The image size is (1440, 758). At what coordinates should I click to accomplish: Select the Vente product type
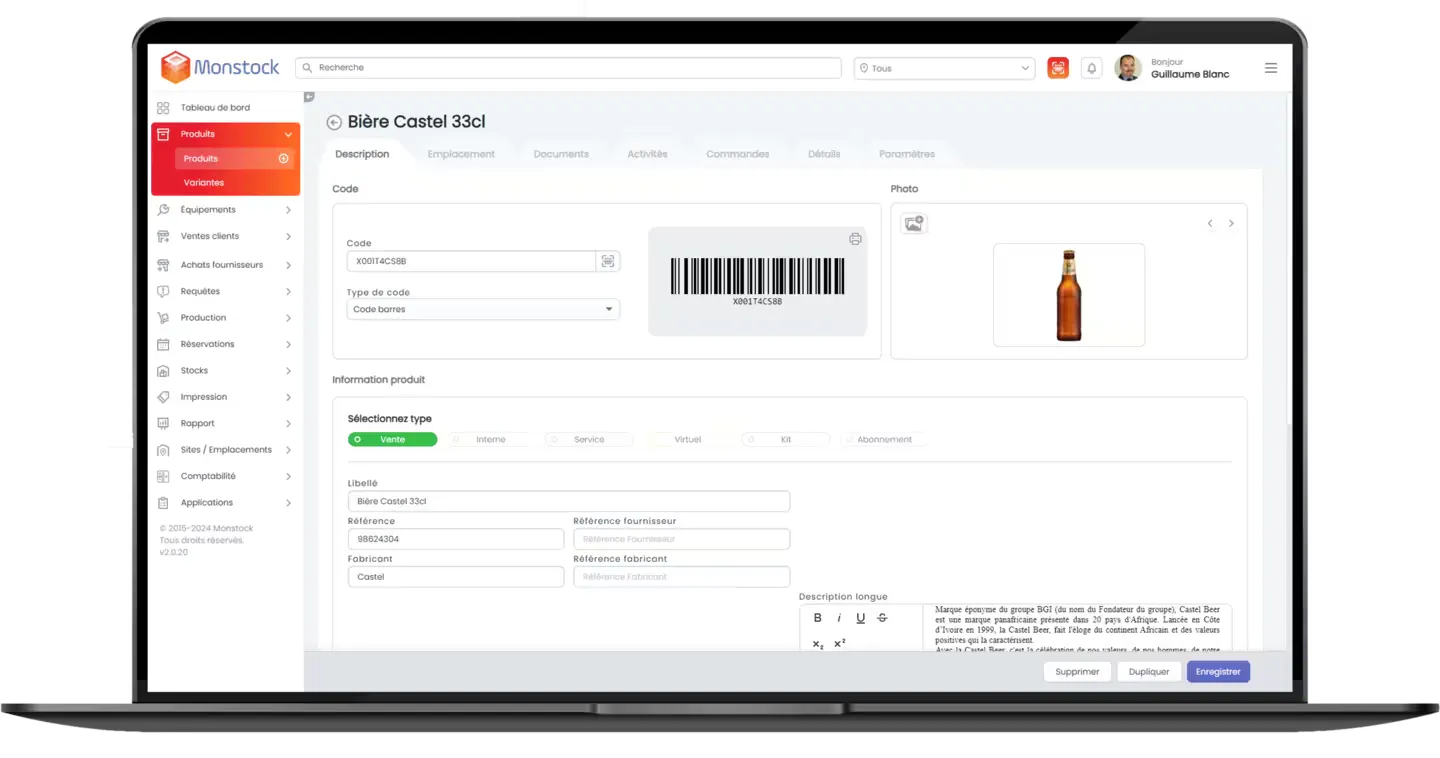point(392,439)
